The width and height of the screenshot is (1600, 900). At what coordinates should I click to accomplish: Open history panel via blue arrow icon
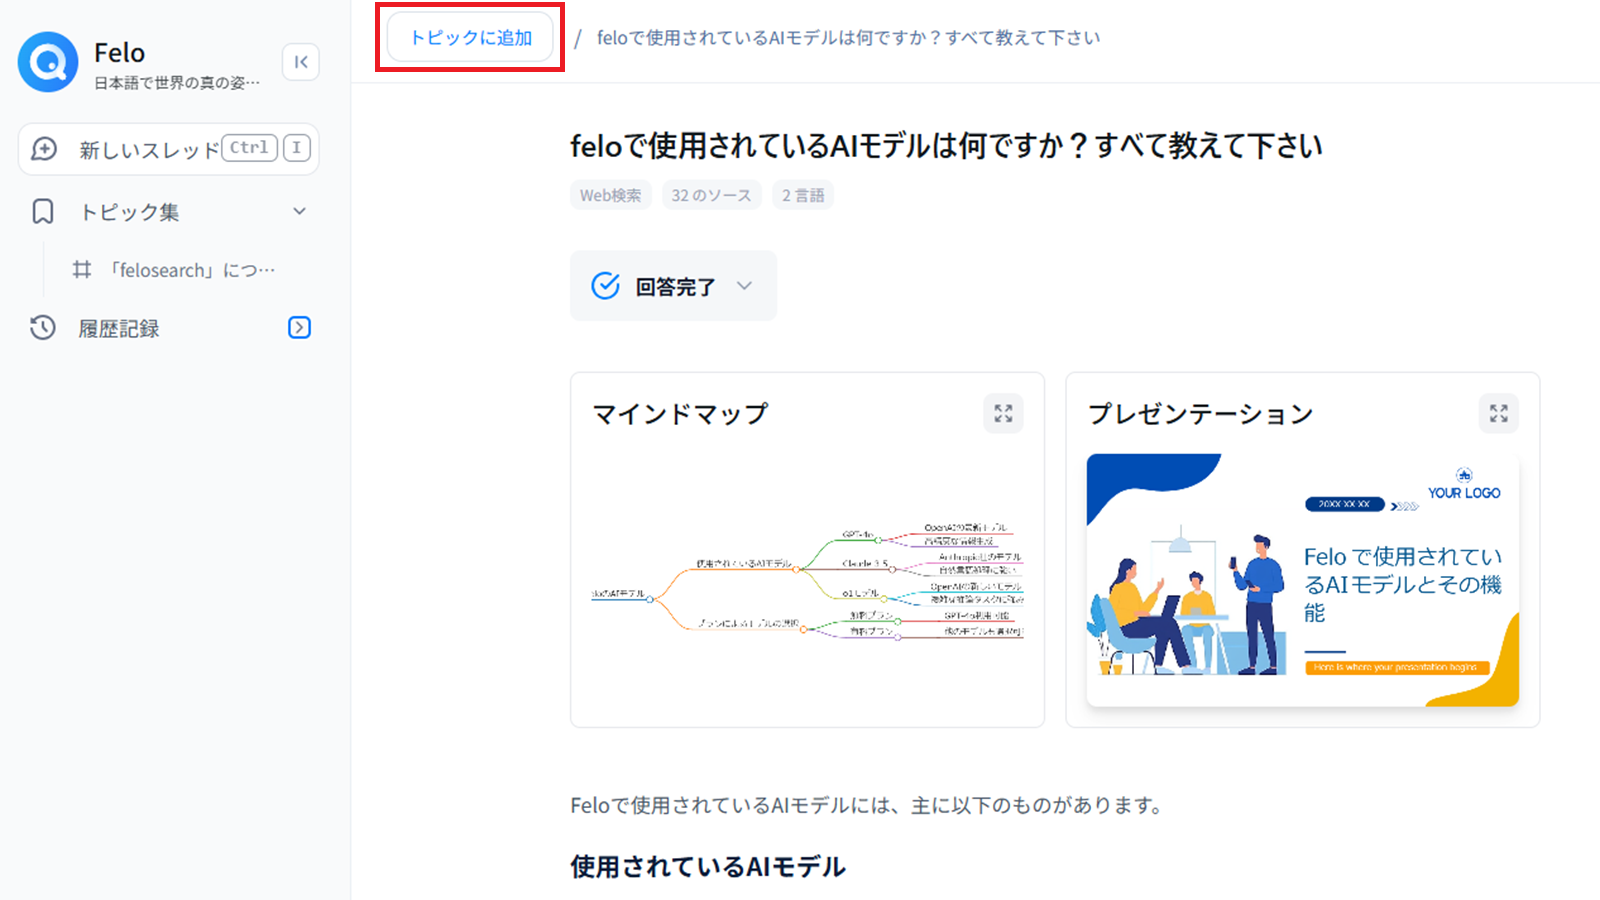299,328
